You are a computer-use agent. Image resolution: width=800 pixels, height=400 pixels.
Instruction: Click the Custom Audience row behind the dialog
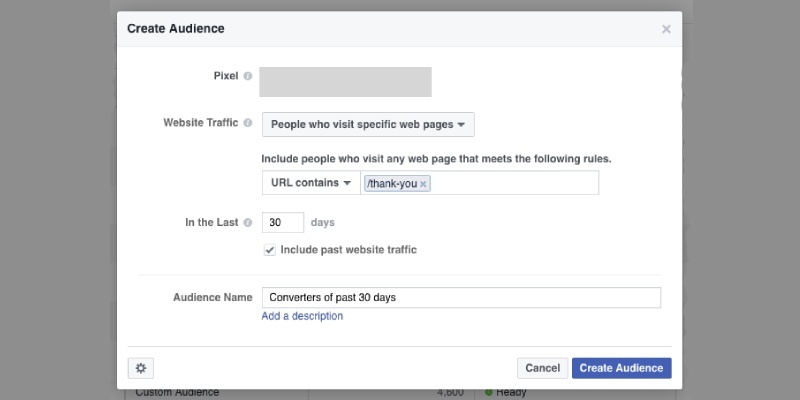pos(178,393)
